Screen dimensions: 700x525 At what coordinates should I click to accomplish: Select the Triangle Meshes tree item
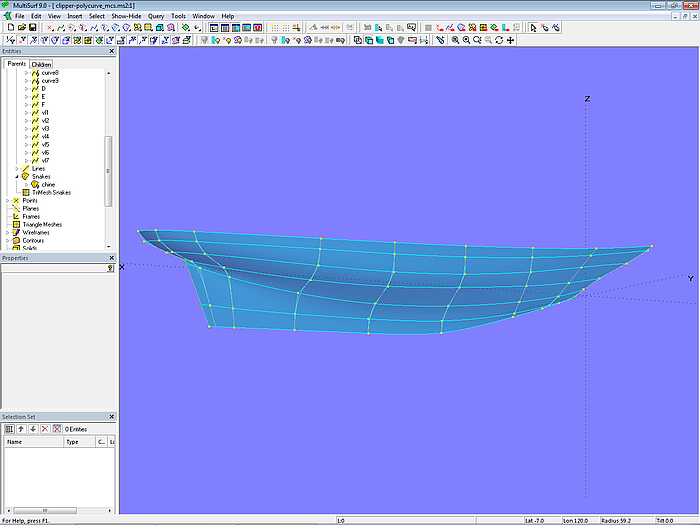click(x=42, y=224)
